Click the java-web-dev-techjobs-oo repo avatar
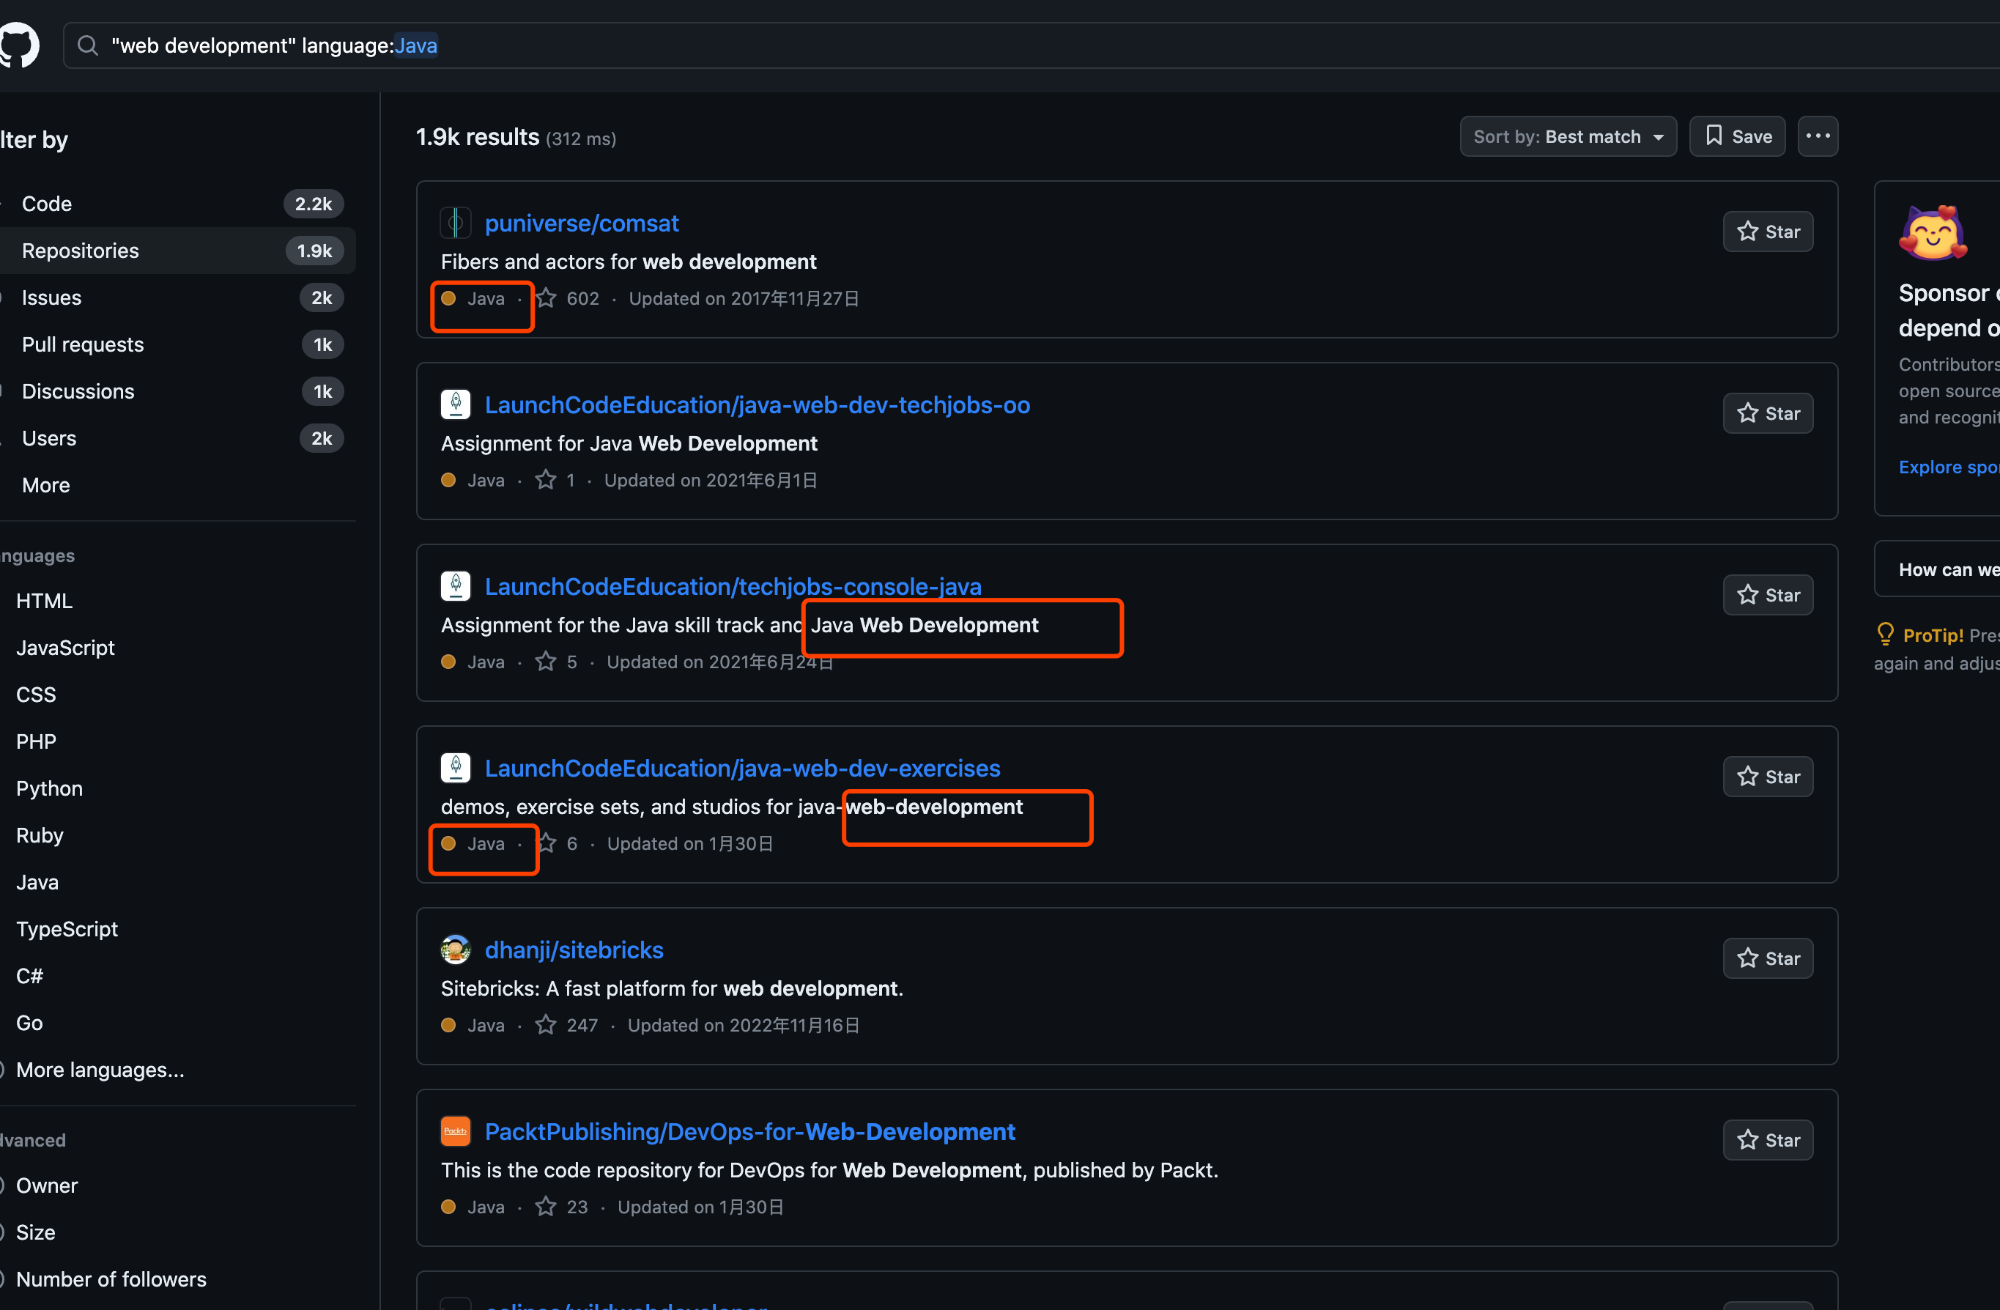 (x=456, y=405)
